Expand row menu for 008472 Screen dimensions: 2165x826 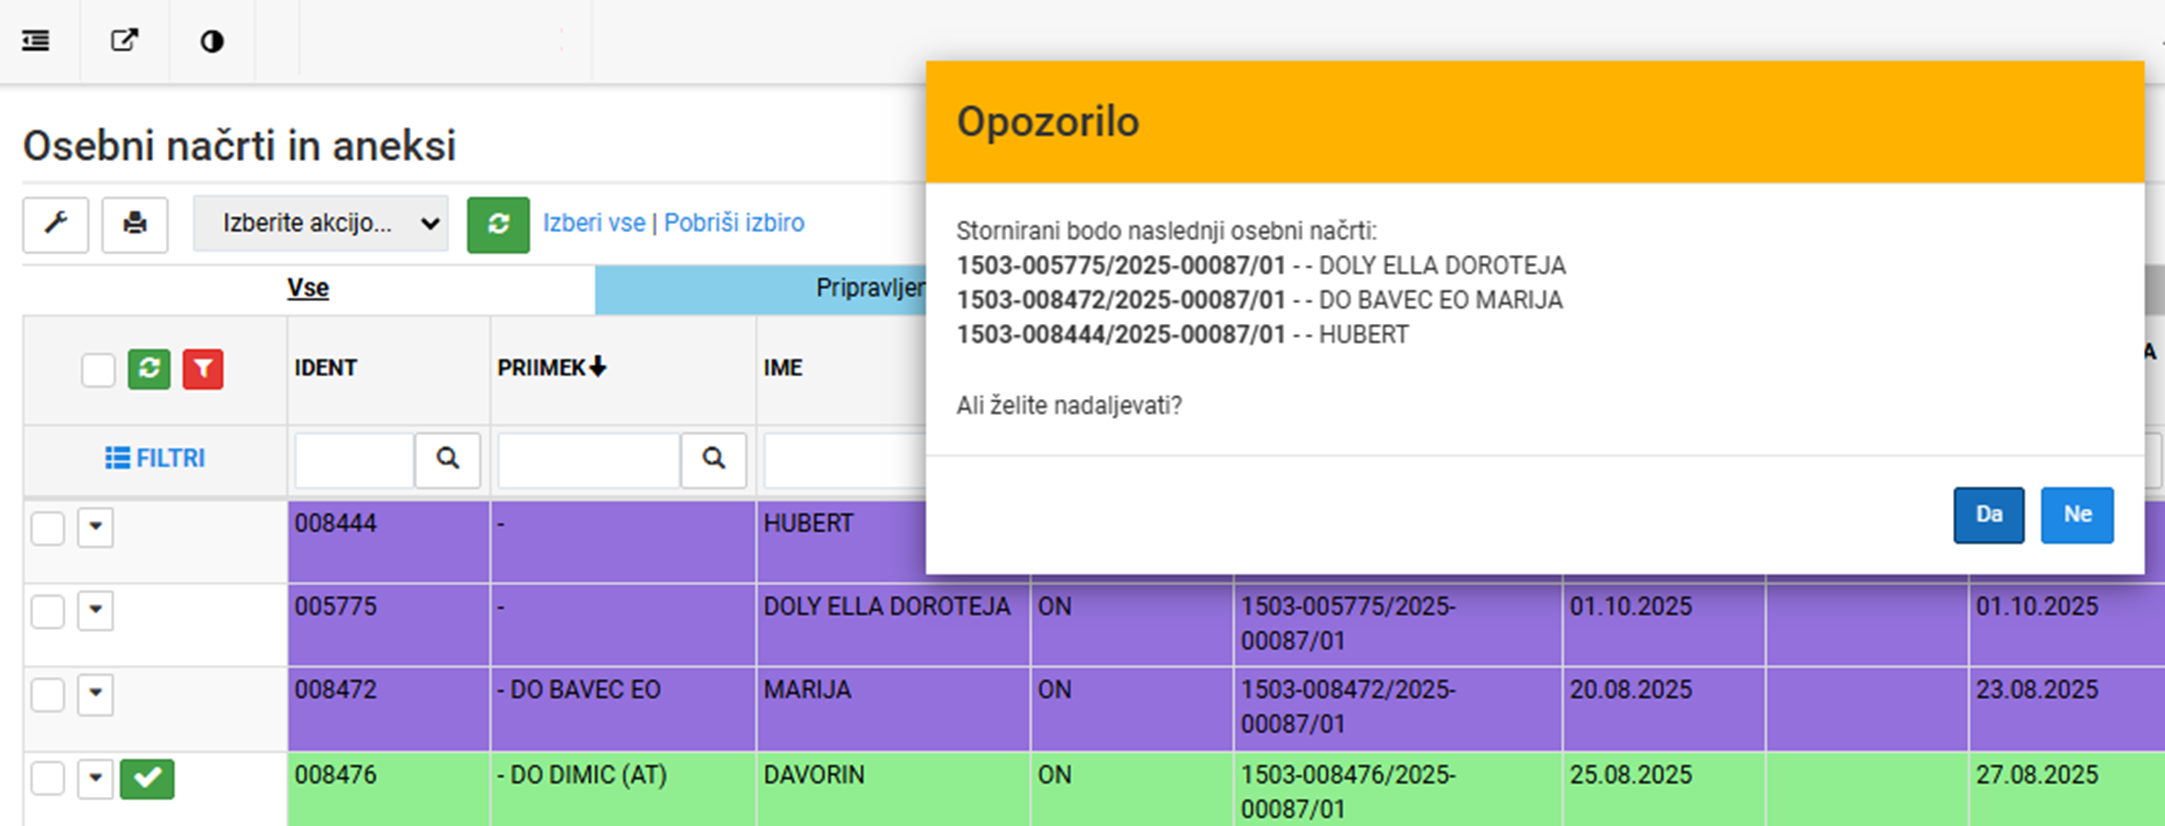pos(96,694)
